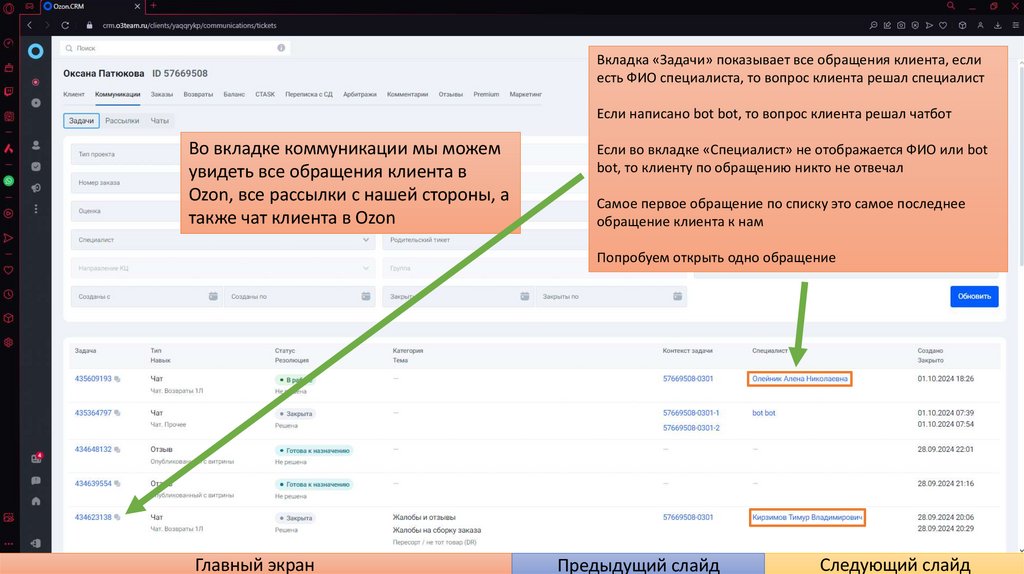
Task: Click the 'Готова к назначению' status of task 434648132
Action: pos(314,451)
